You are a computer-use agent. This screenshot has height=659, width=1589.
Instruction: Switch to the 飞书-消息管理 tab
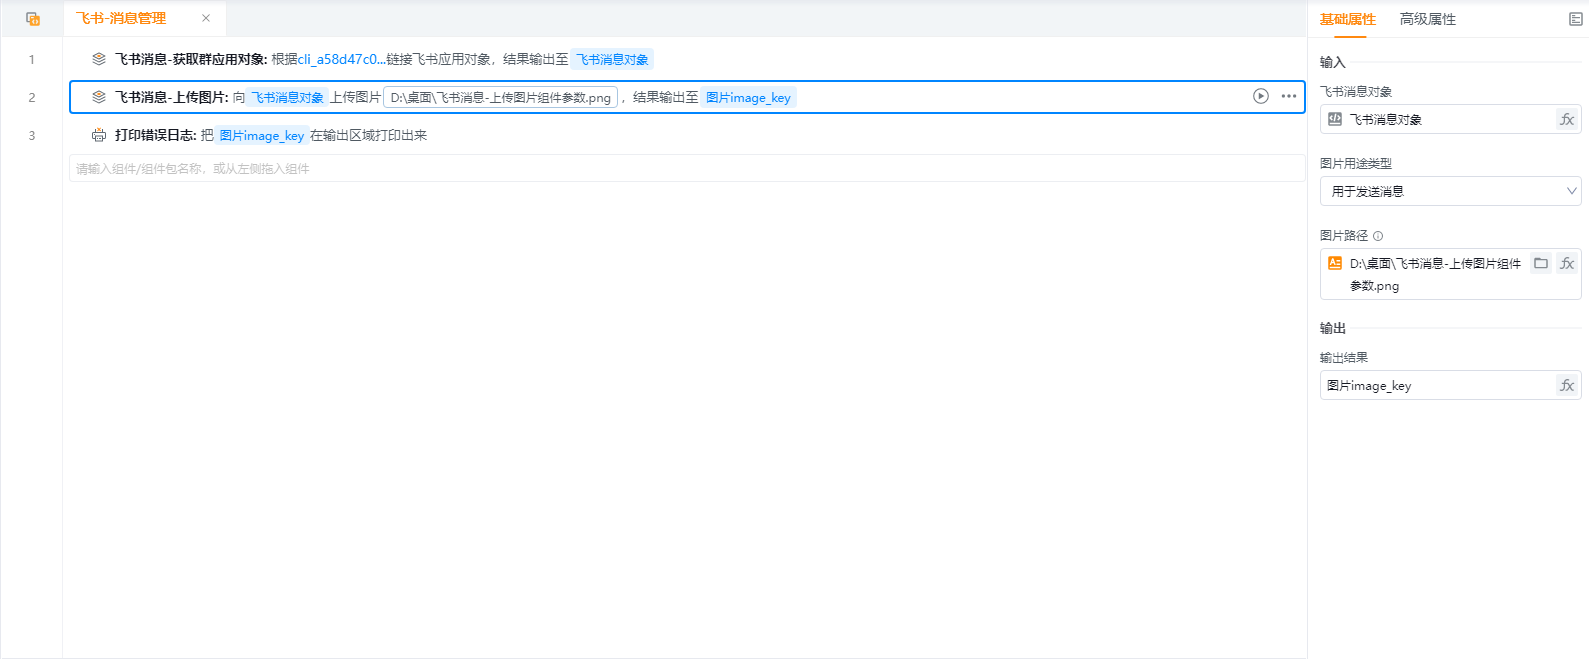coord(121,18)
